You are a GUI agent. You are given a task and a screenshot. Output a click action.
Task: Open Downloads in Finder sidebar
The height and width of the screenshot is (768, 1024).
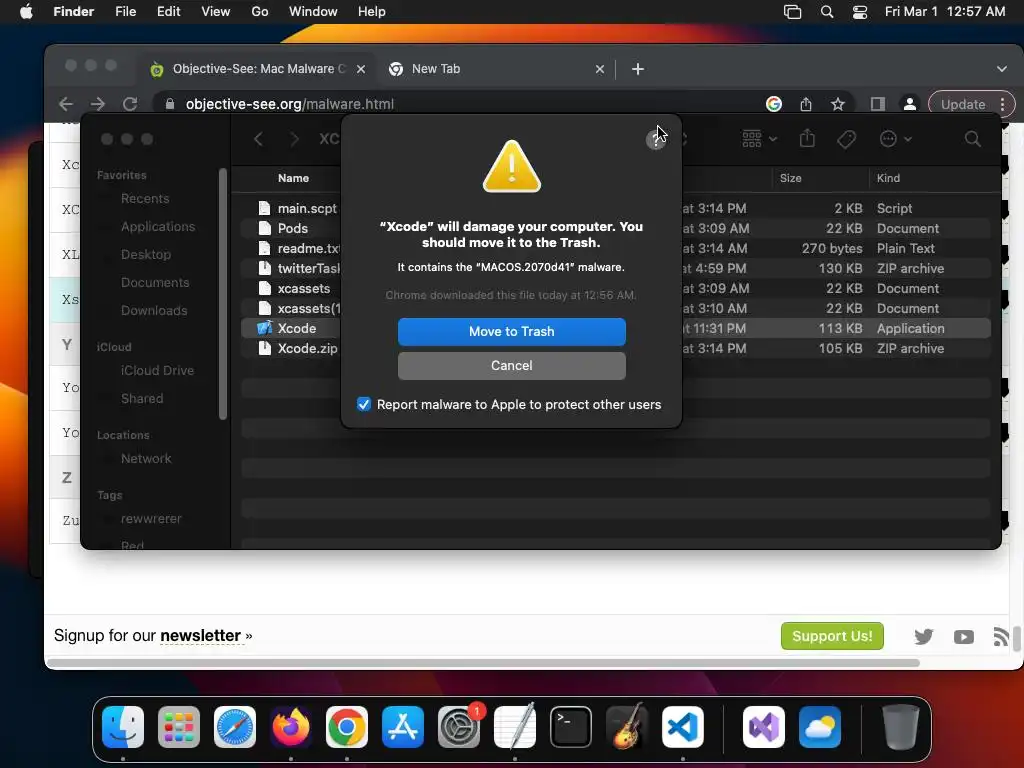click(x=154, y=311)
